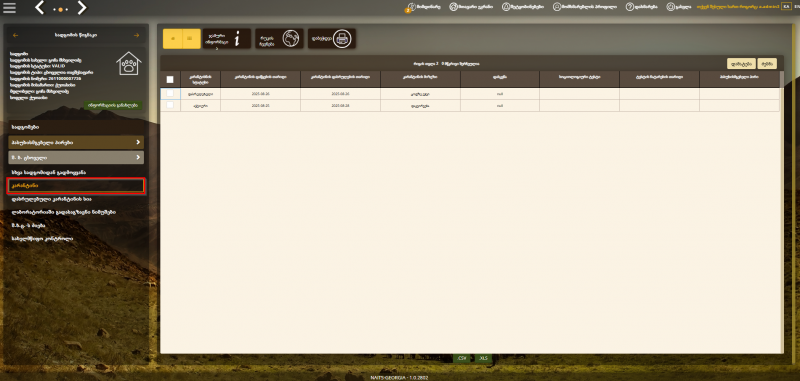Expand the gray sidebar item with chevron
The image size is (800, 381).
(76, 158)
